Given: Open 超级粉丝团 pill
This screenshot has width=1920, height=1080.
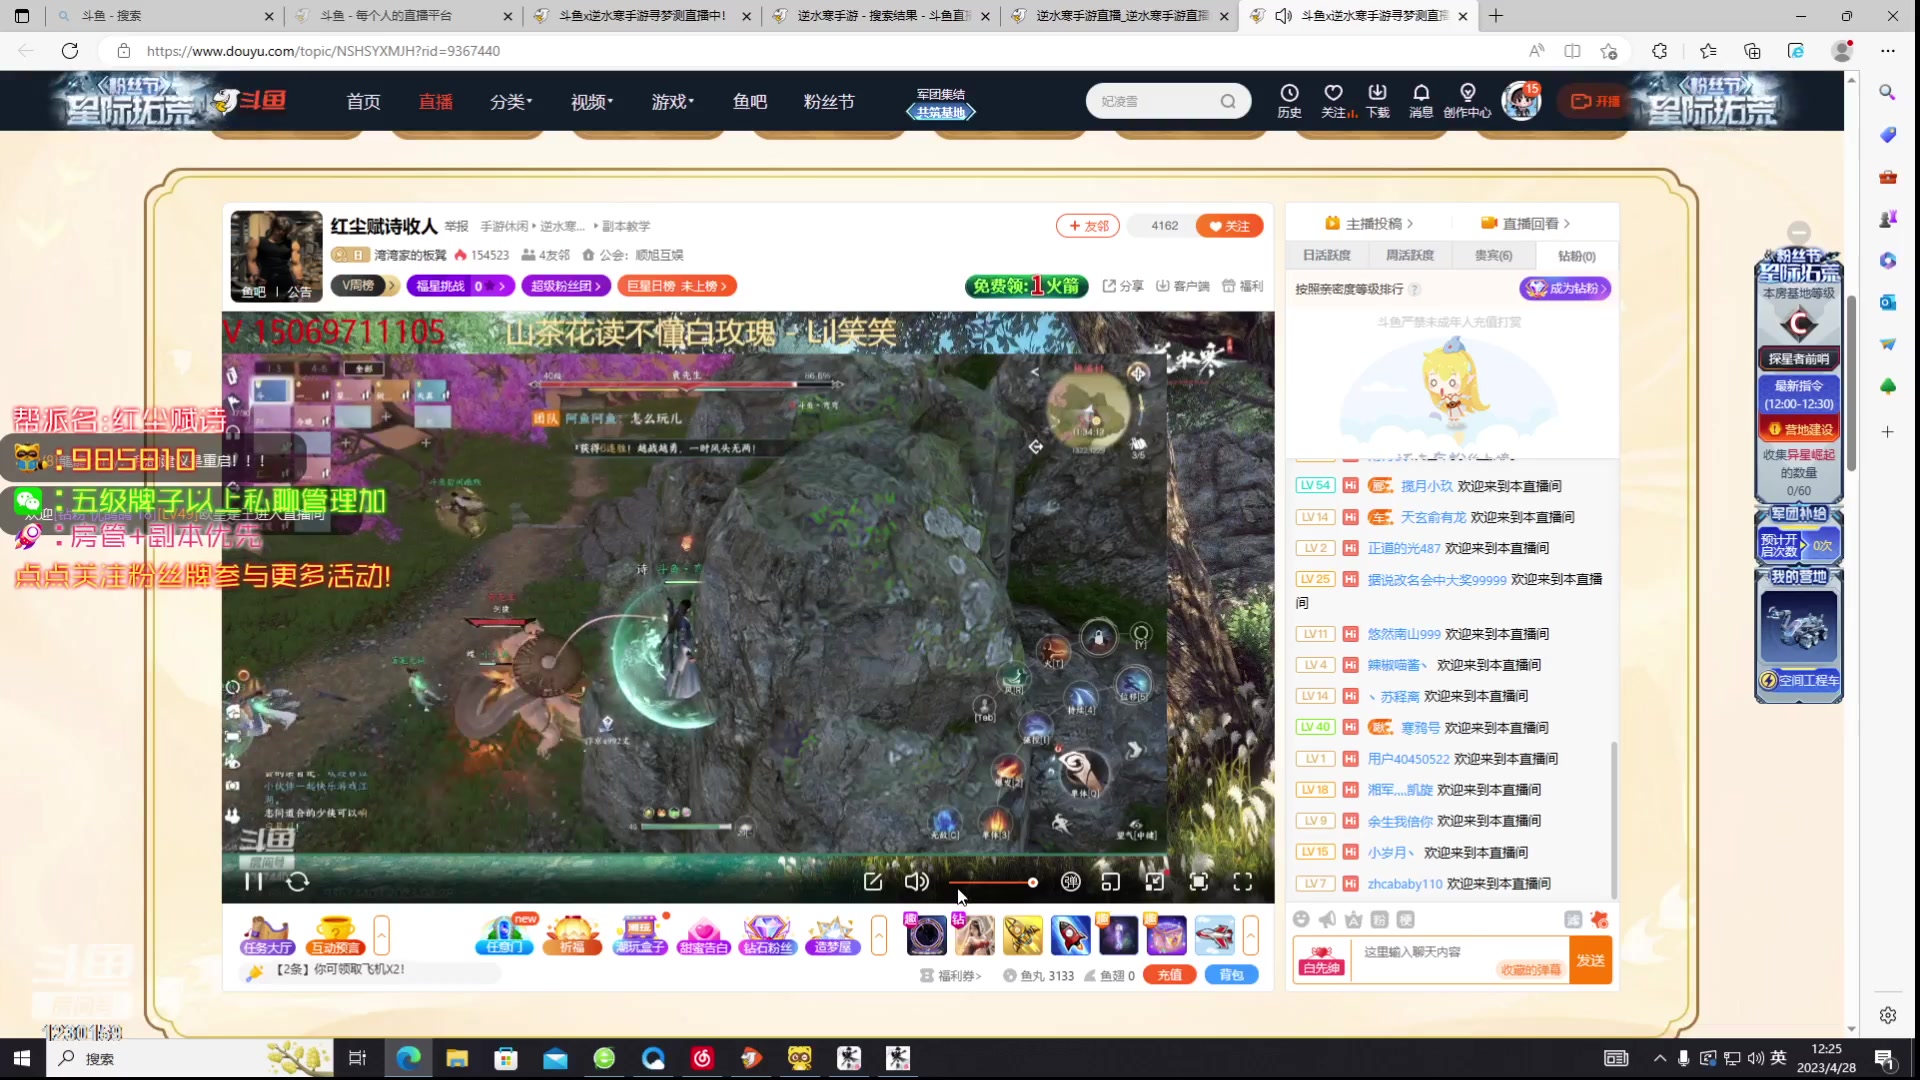Looking at the screenshot, I should 566,286.
